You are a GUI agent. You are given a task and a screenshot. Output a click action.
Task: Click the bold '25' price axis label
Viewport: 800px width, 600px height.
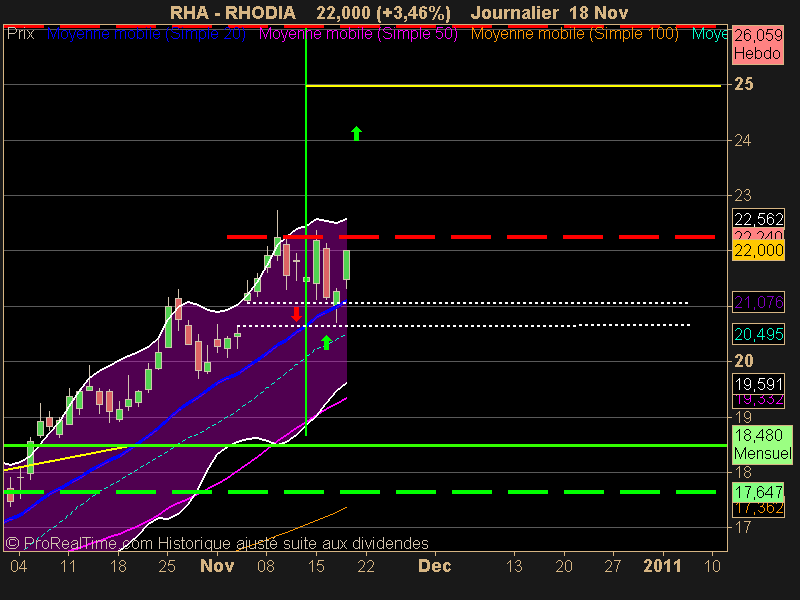pos(743,84)
